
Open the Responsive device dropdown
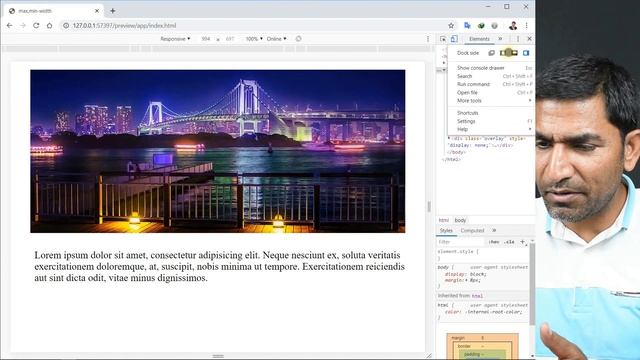[175, 39]
